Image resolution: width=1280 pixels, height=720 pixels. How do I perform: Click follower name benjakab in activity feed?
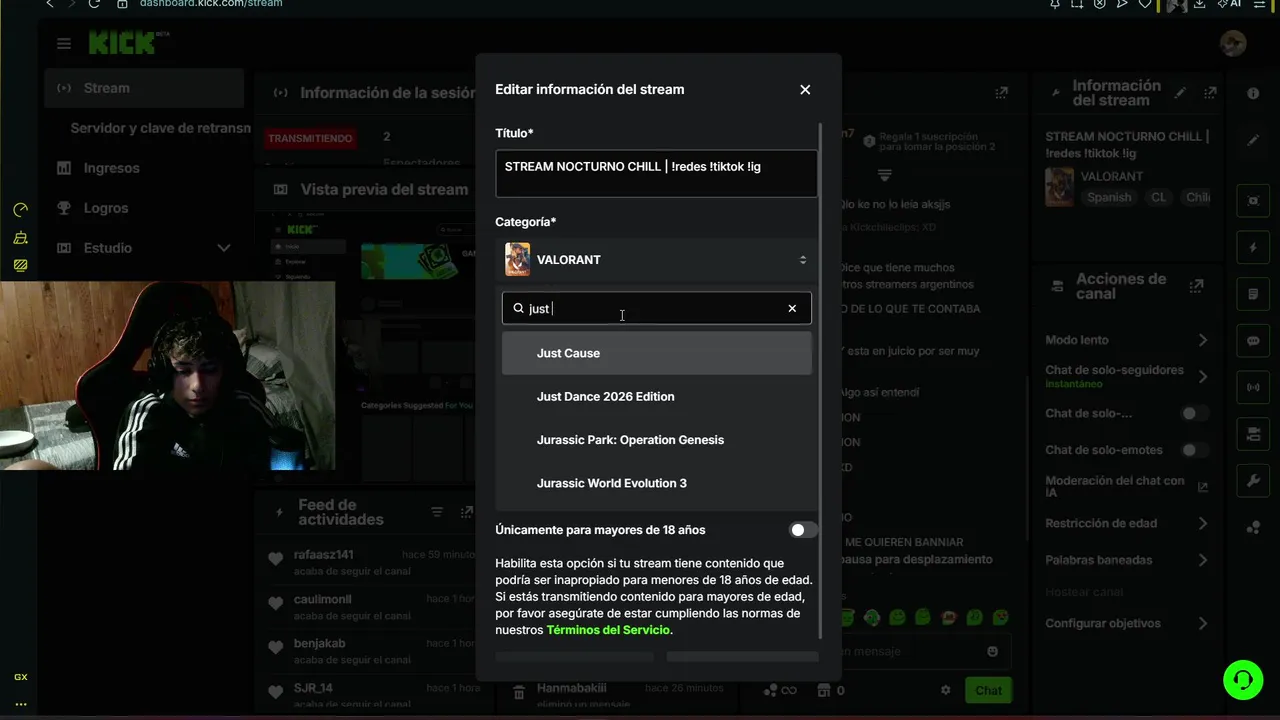coord(319,643)
